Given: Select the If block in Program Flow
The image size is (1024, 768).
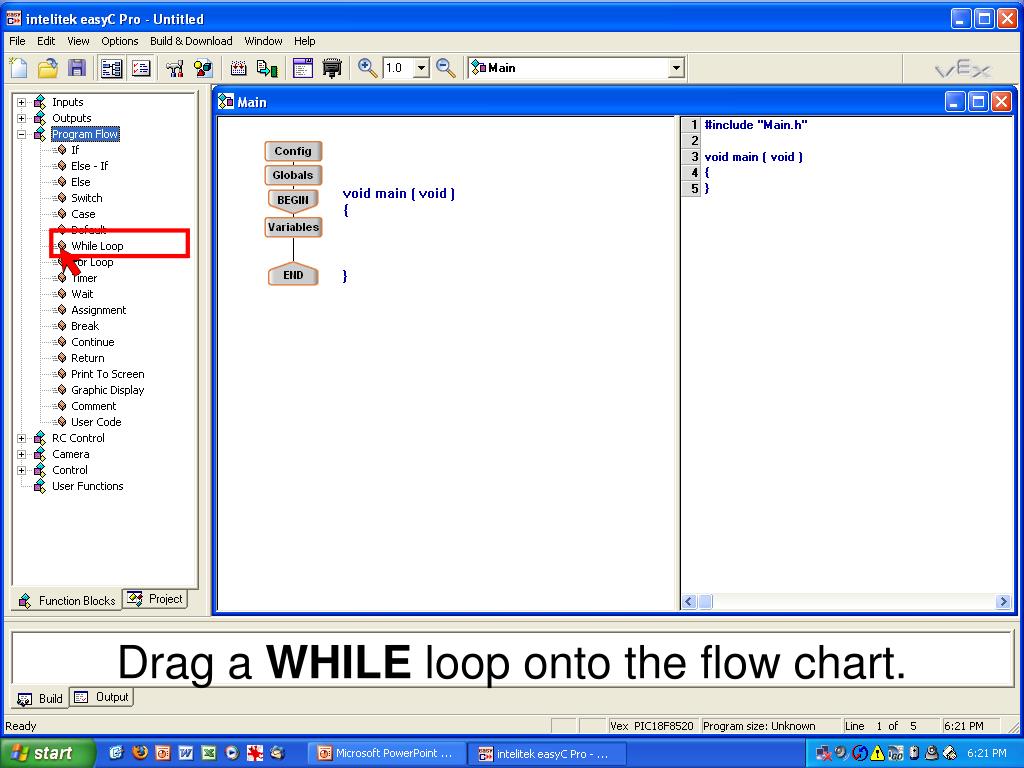Looking at the screenshot, I should [74, 150].
